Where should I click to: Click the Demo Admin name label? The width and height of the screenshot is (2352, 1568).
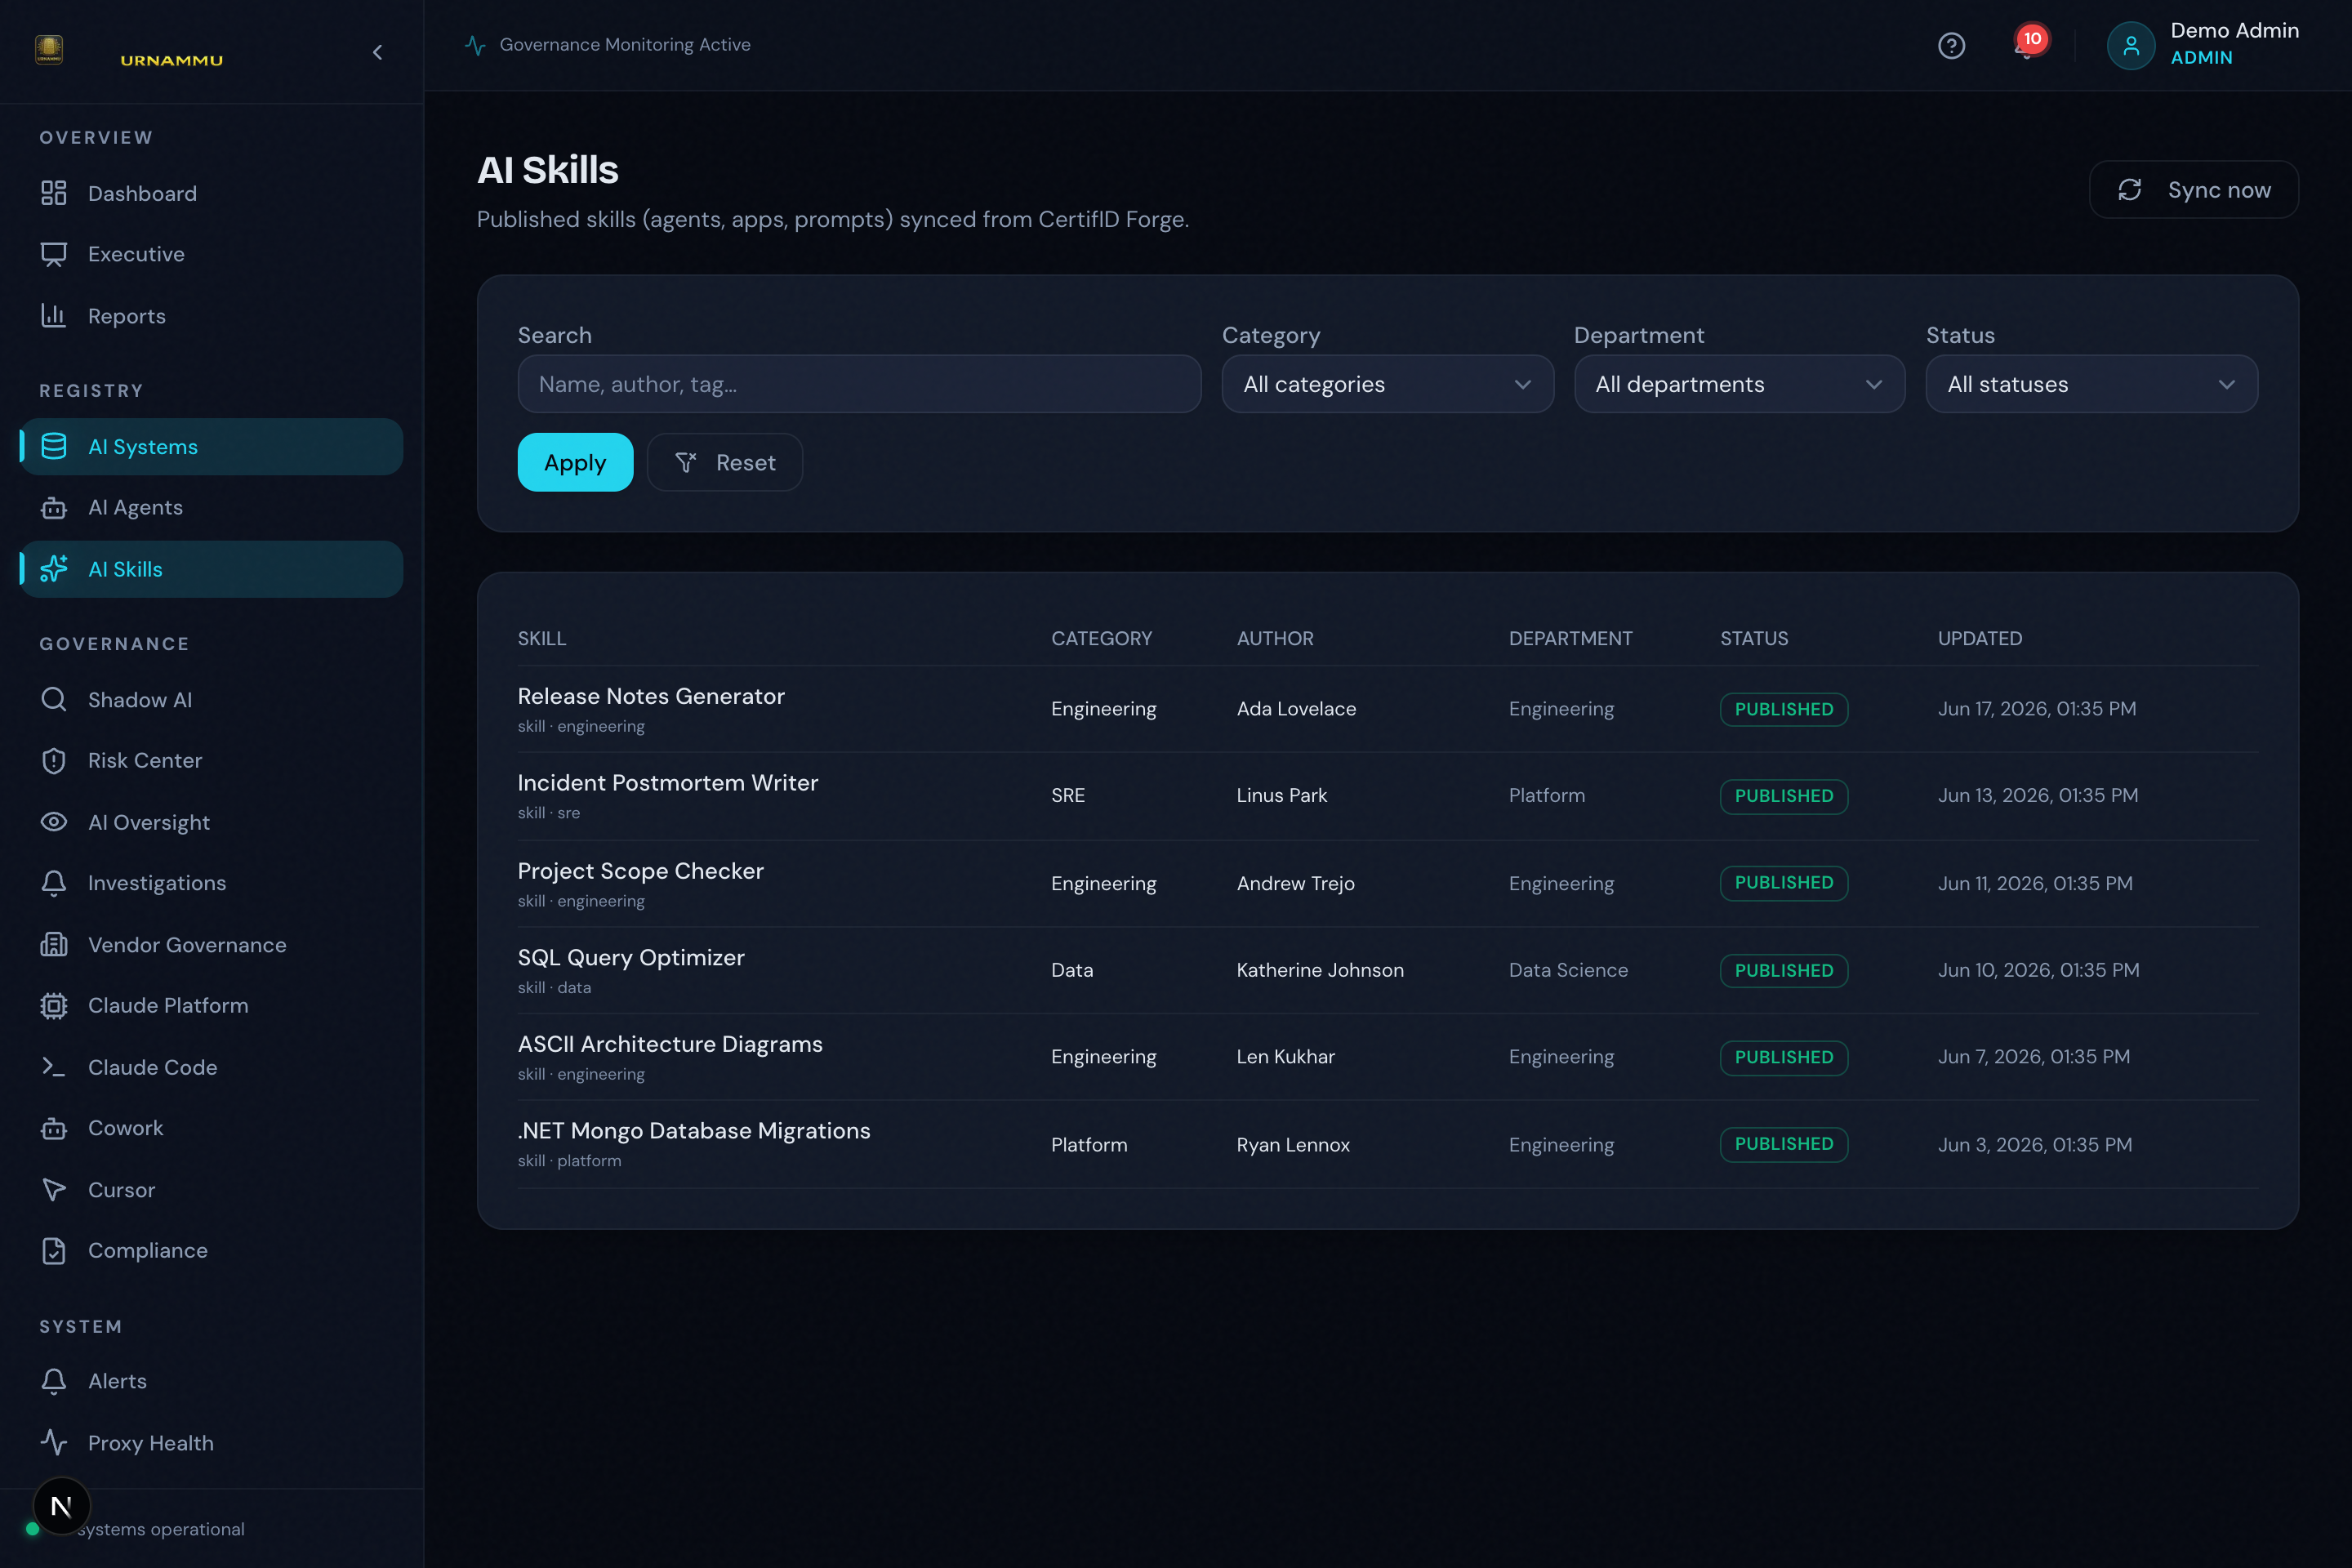2234,31
